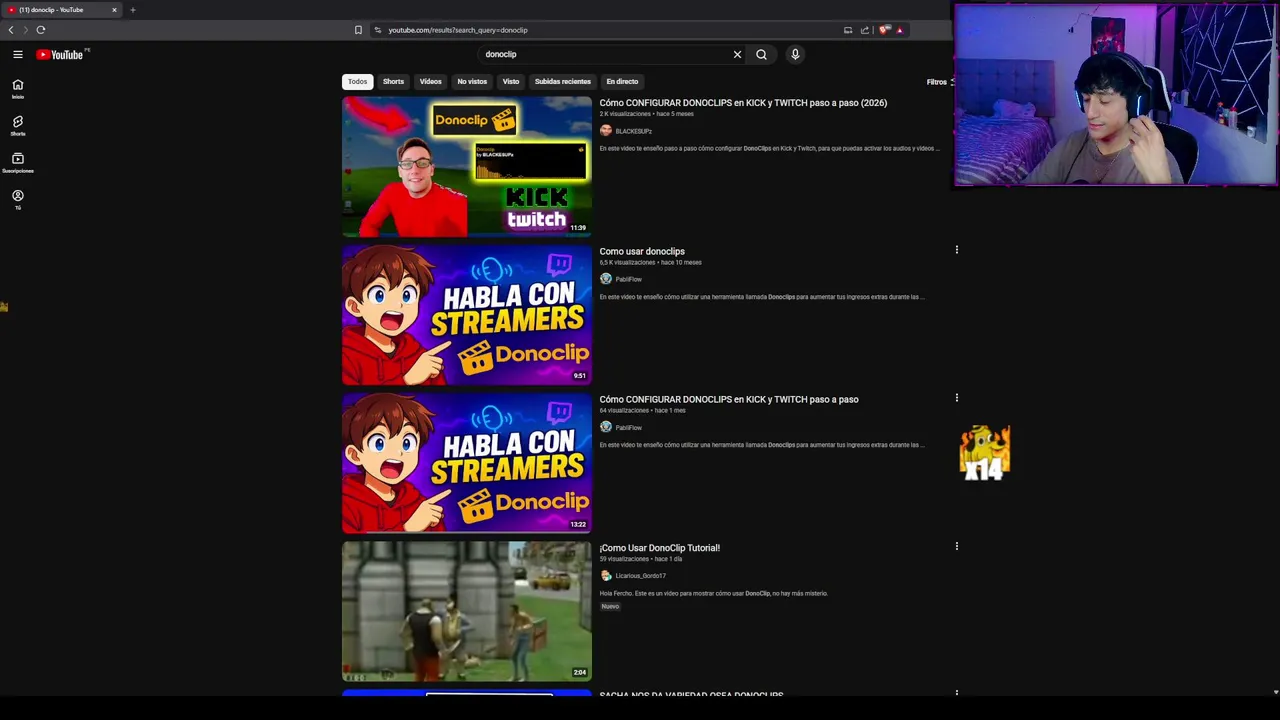Open the Filtros dropdown
The width and height of the screenshot is (1280, 720).
(938, 82)
